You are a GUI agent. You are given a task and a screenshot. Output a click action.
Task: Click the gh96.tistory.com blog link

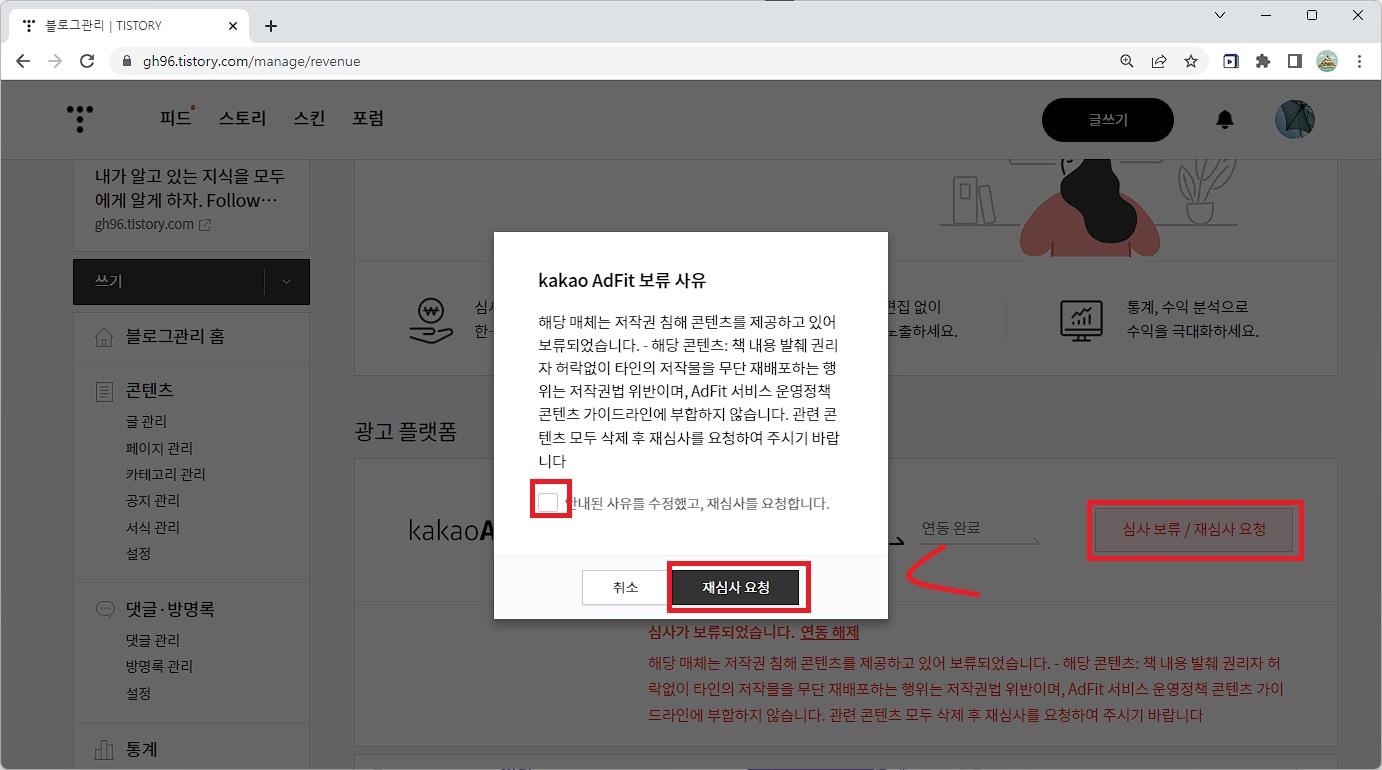(x=144, y=225)
